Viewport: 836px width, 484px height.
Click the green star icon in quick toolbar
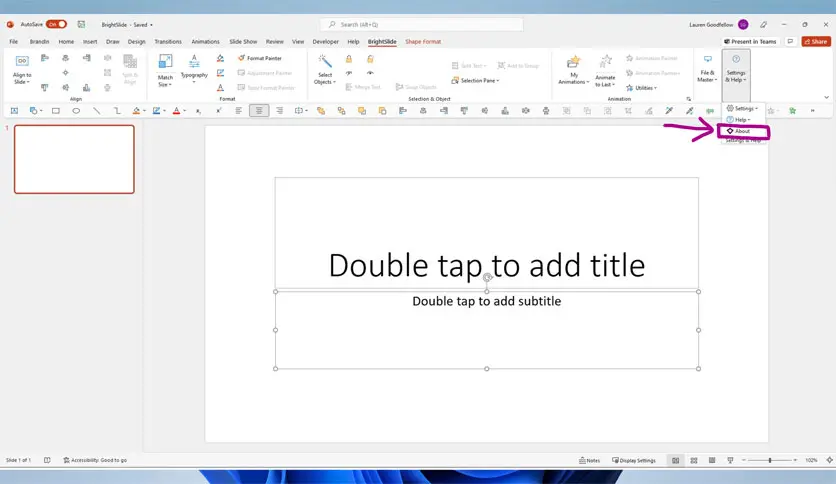point(793,111)
